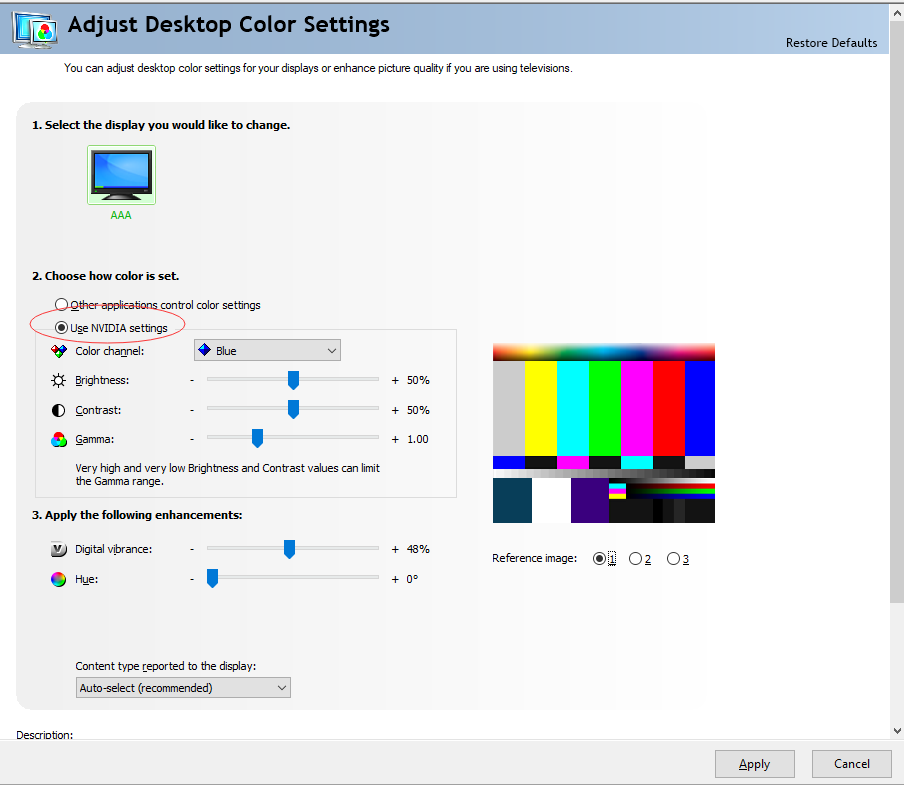This screenshot has height=785, width=904.
Task: Choose reference image 2
Action: 635,559
